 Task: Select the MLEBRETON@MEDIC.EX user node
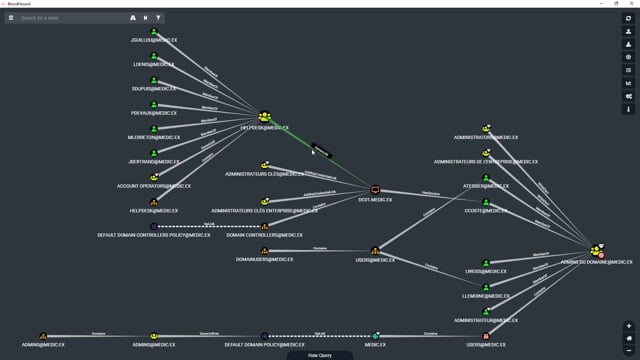(154, 129)
